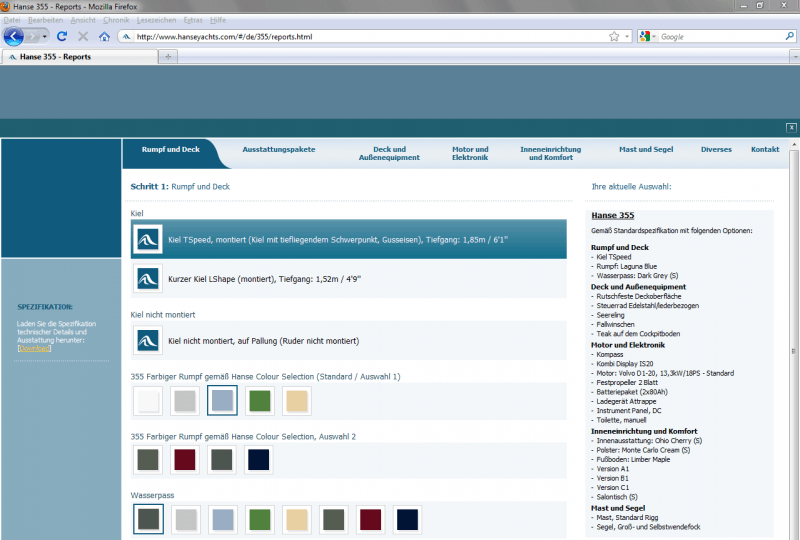
Task: Open the address bar history dropdown arrow
Action: click(x=627, y=37)
